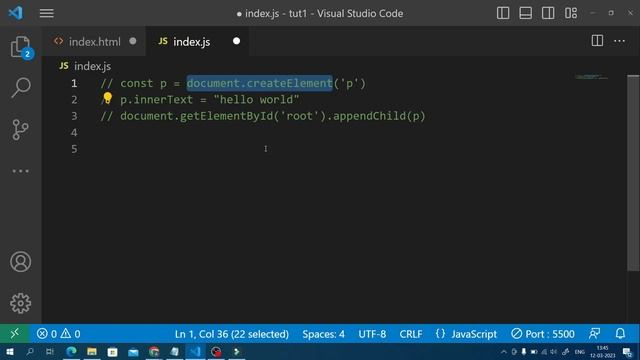
Task: Open File Explorer from taskbar
Action: (x=92, y=351)
